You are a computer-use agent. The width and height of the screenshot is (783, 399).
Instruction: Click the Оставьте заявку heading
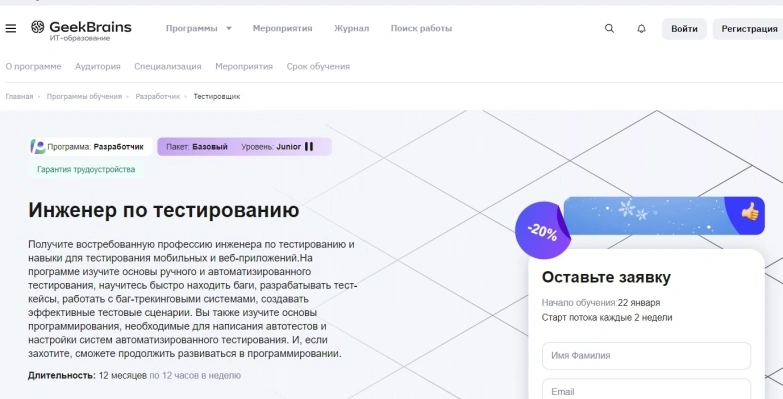coord(606,277)
